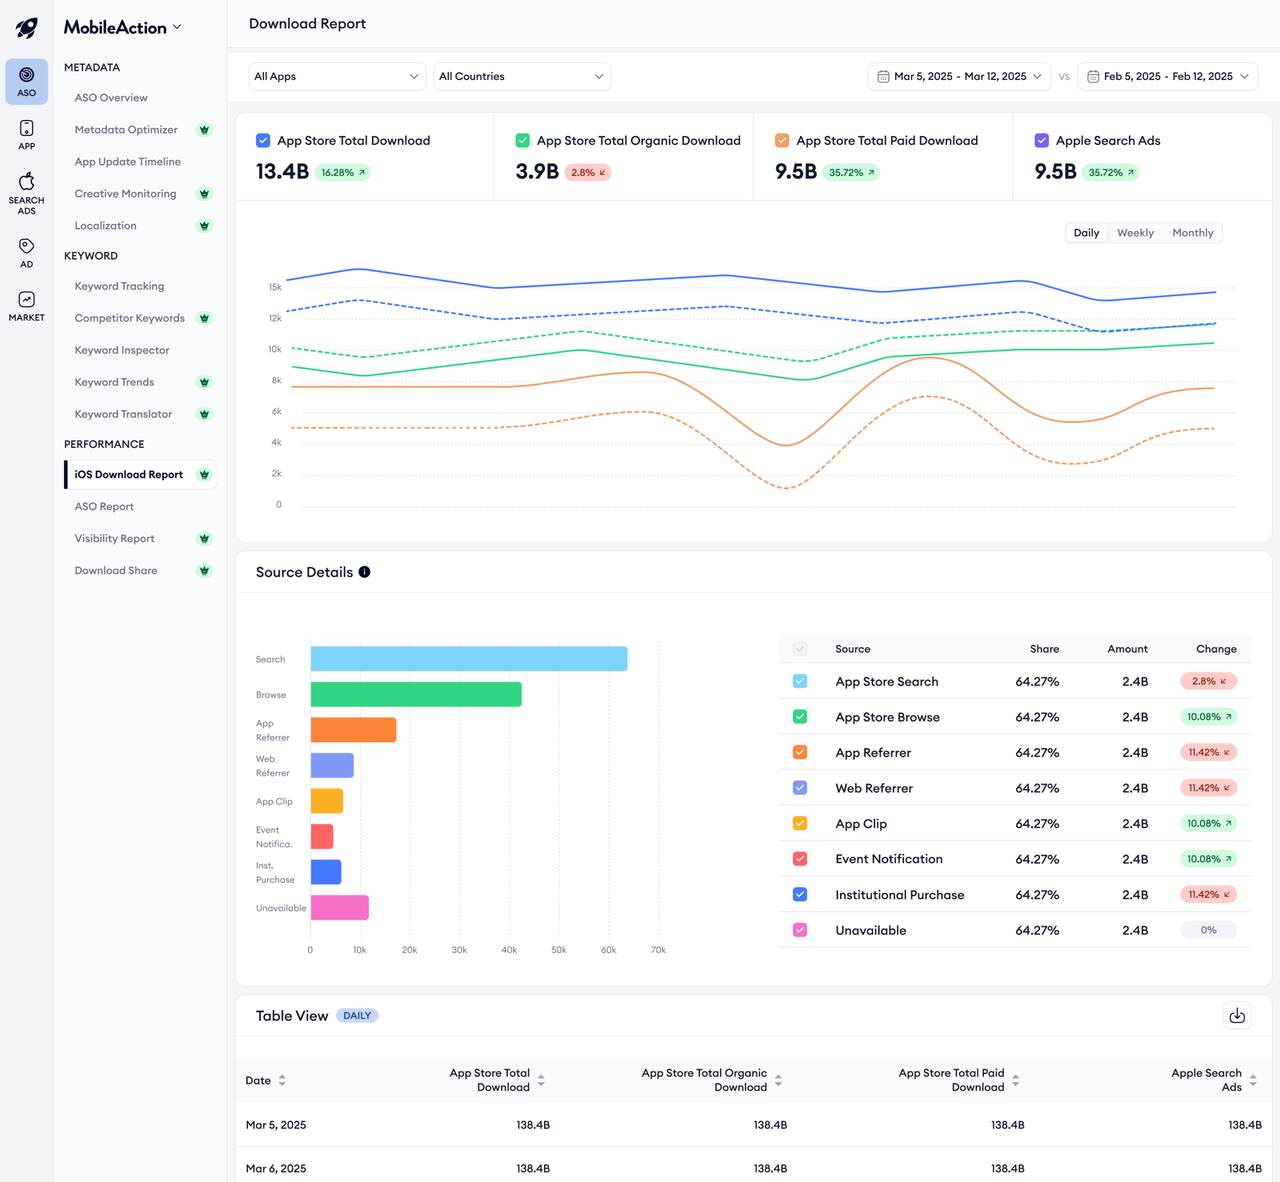
Task: Toggle App Store Total Organic Download checkbox
Action: click(522, 141)
